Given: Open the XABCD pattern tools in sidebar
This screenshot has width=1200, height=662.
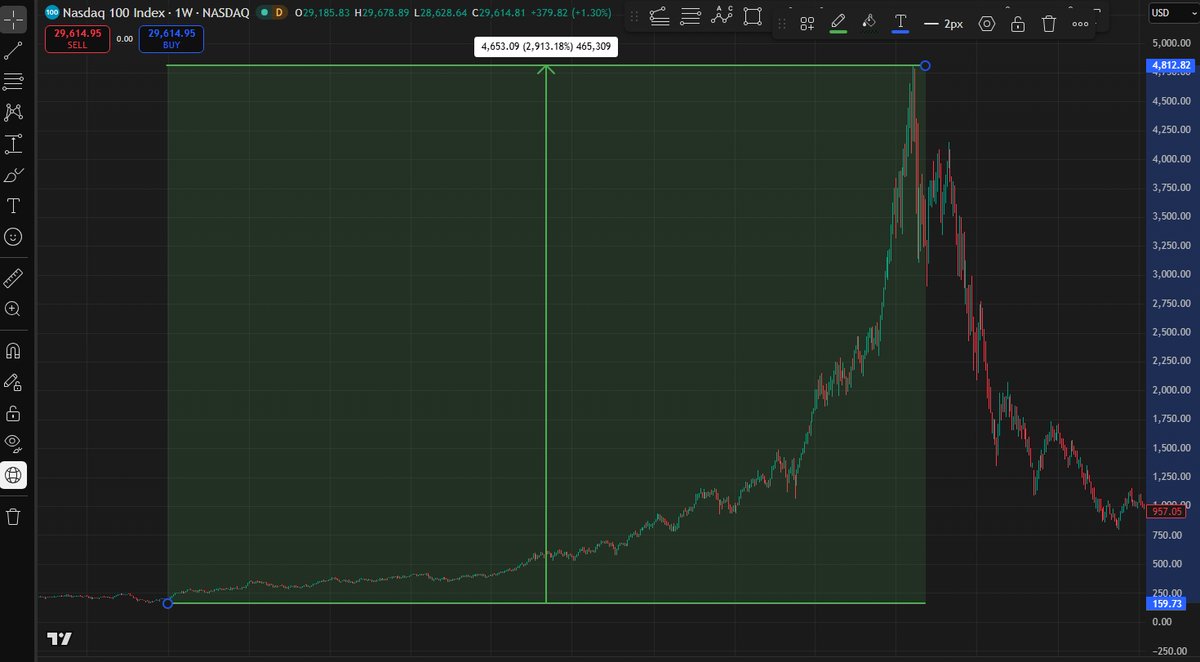Looking at the screenshot, I should tap(14, 113).
